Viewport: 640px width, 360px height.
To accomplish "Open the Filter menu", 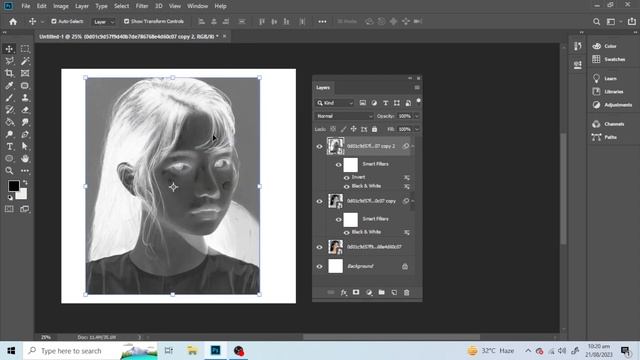I will pyautogui.click(x=142, y=6).
